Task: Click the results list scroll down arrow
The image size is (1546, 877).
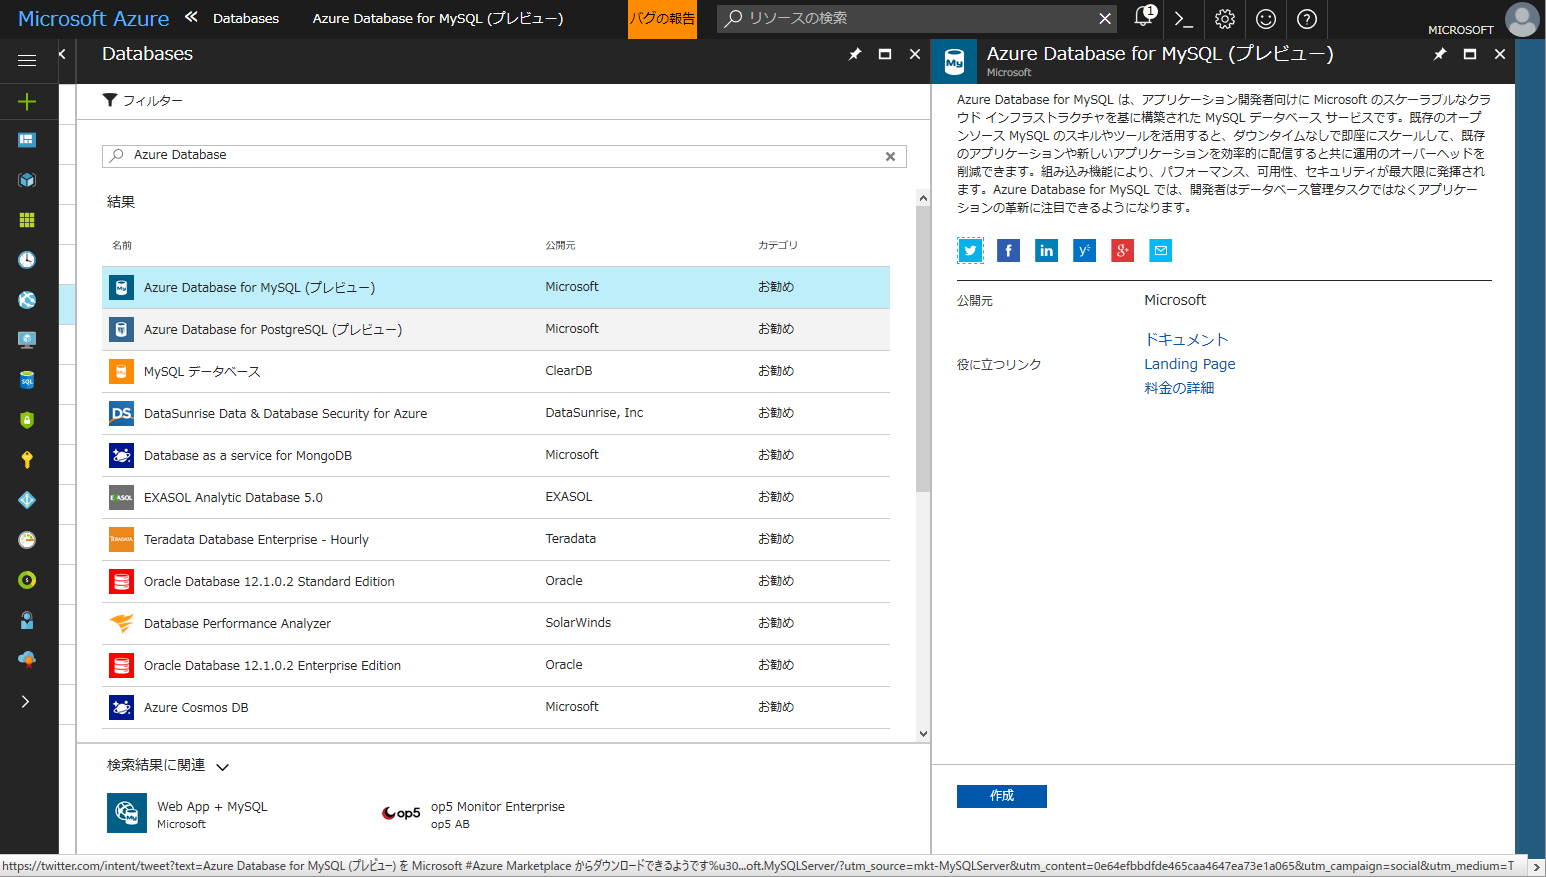Action: 923,733
